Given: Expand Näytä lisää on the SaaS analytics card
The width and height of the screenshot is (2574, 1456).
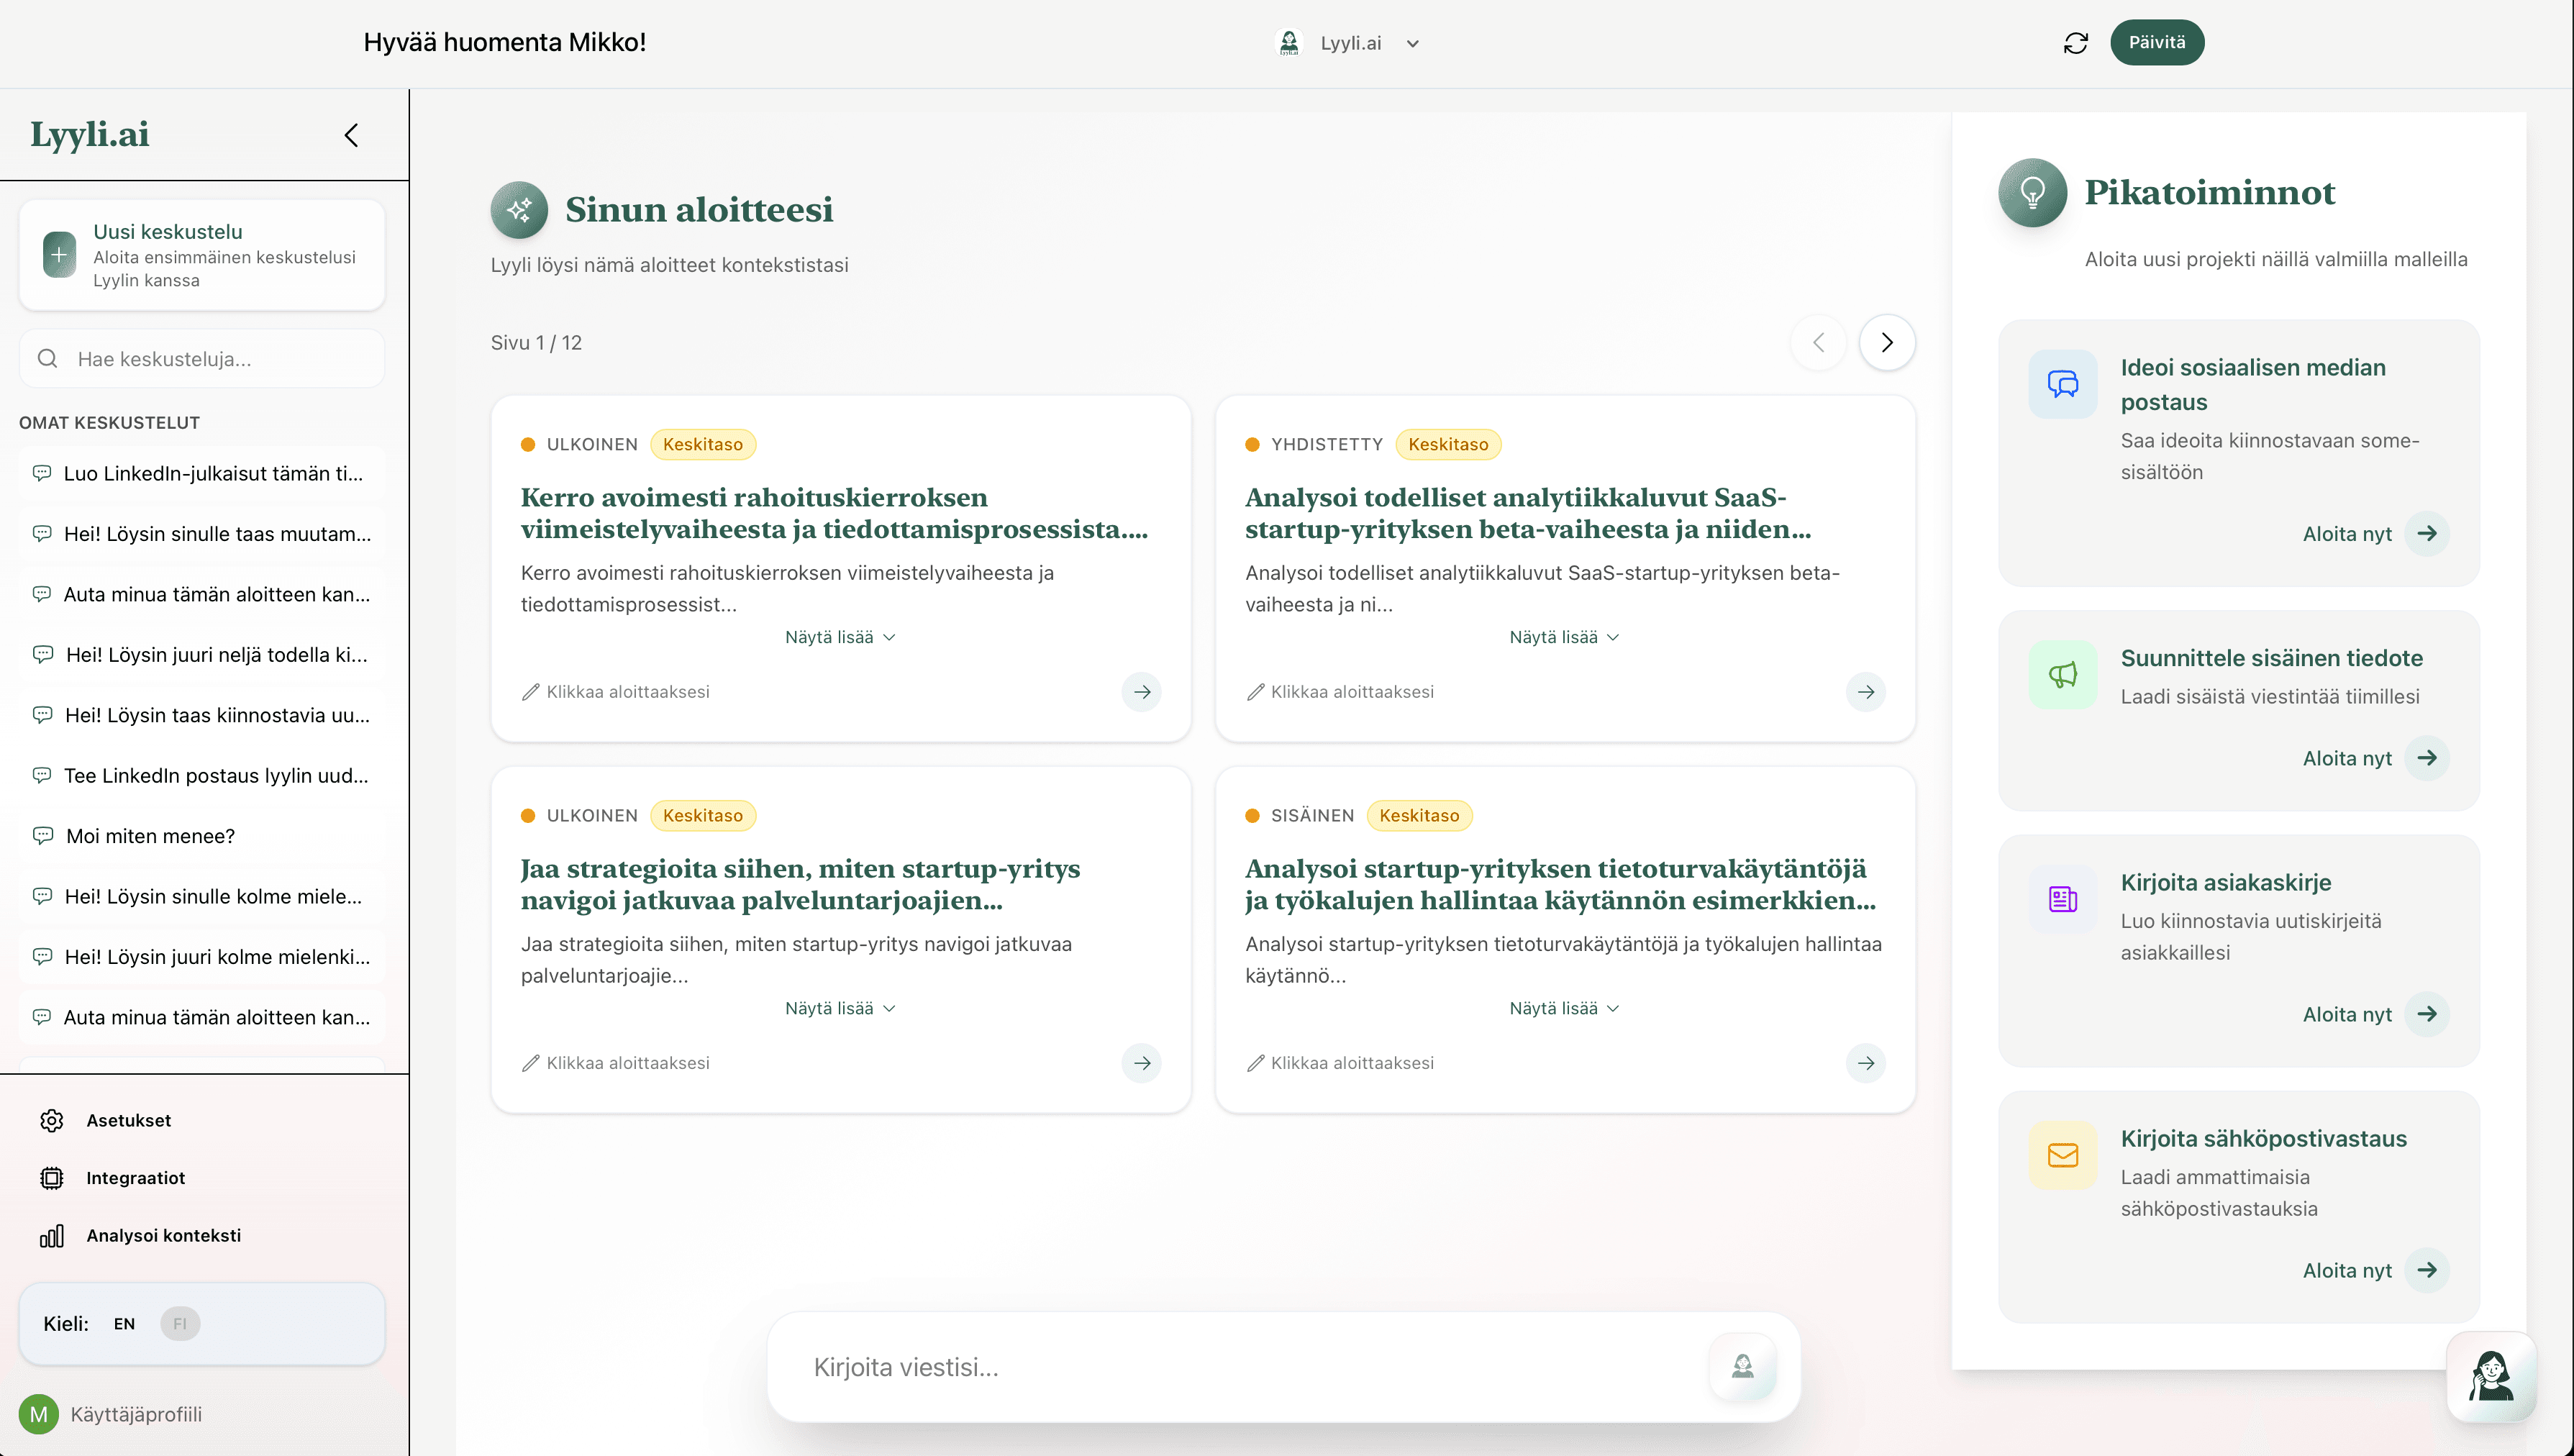Looking at the screenshot, I should tap(1564, 638).
